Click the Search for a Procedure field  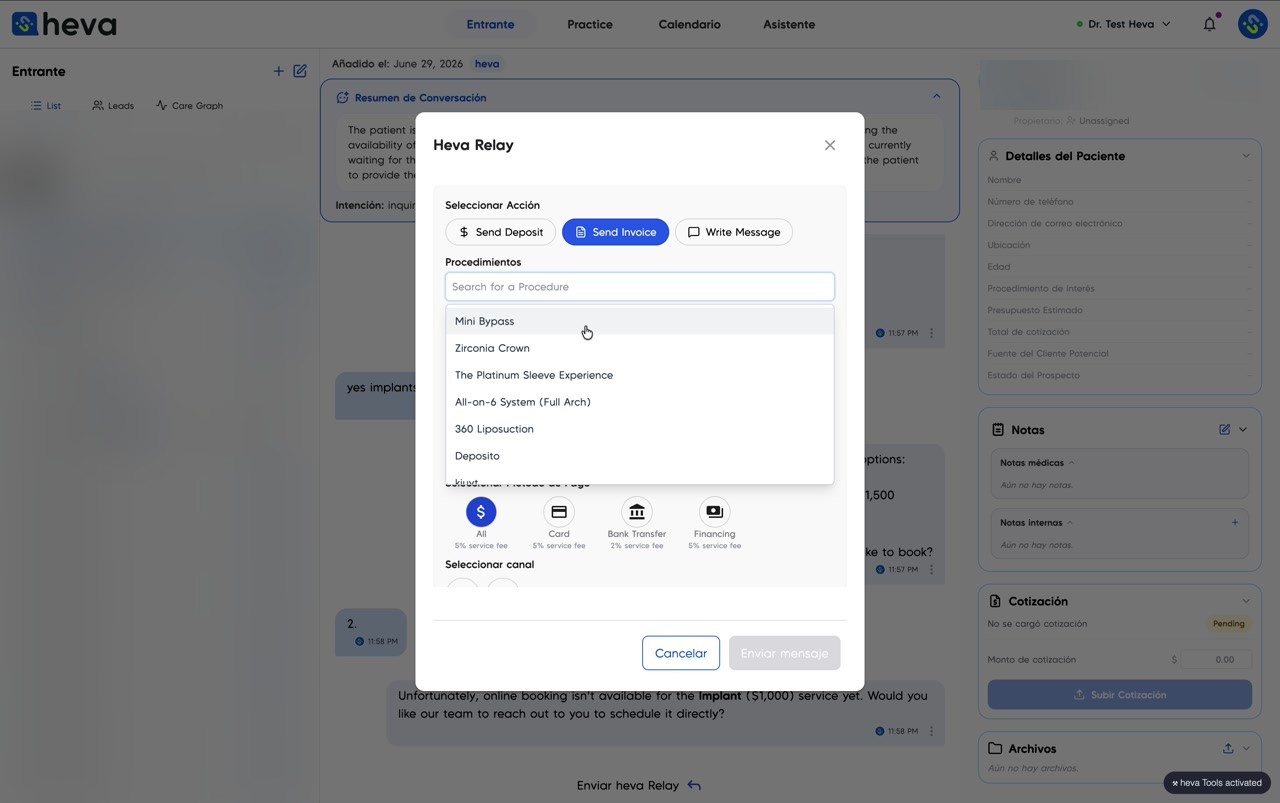click(640, 287)
